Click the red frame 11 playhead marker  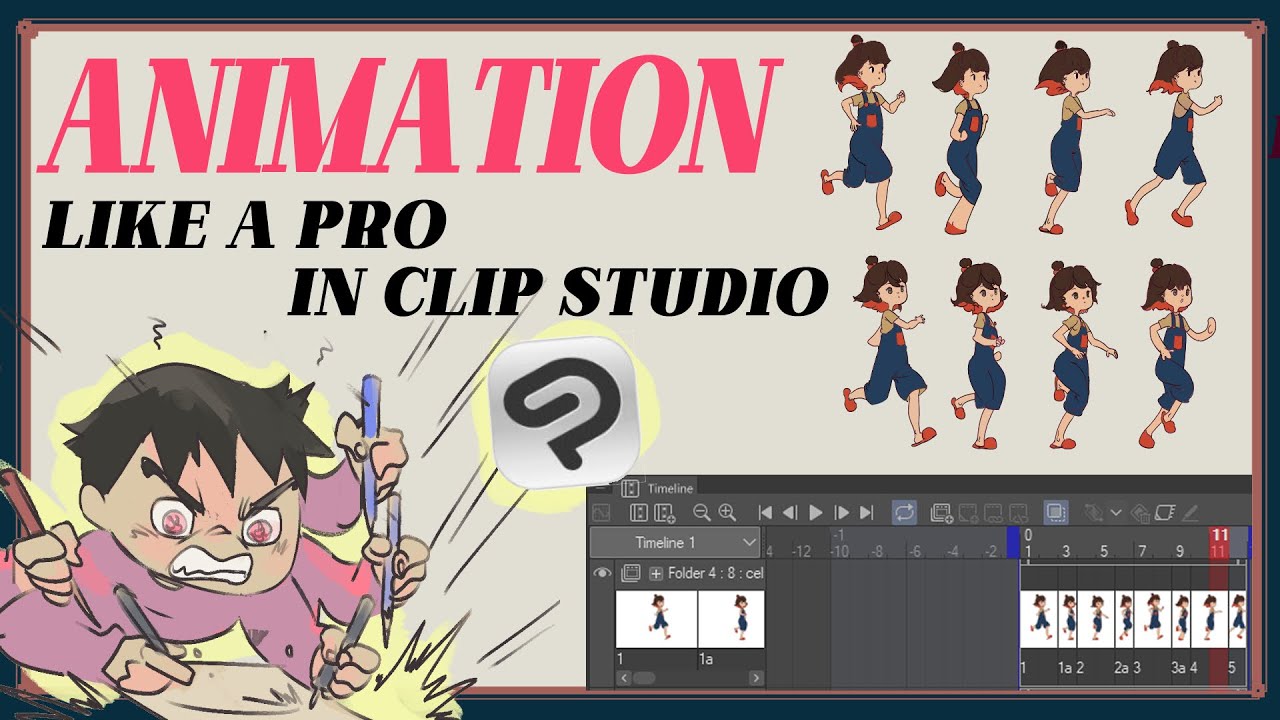pos(1219,543)
